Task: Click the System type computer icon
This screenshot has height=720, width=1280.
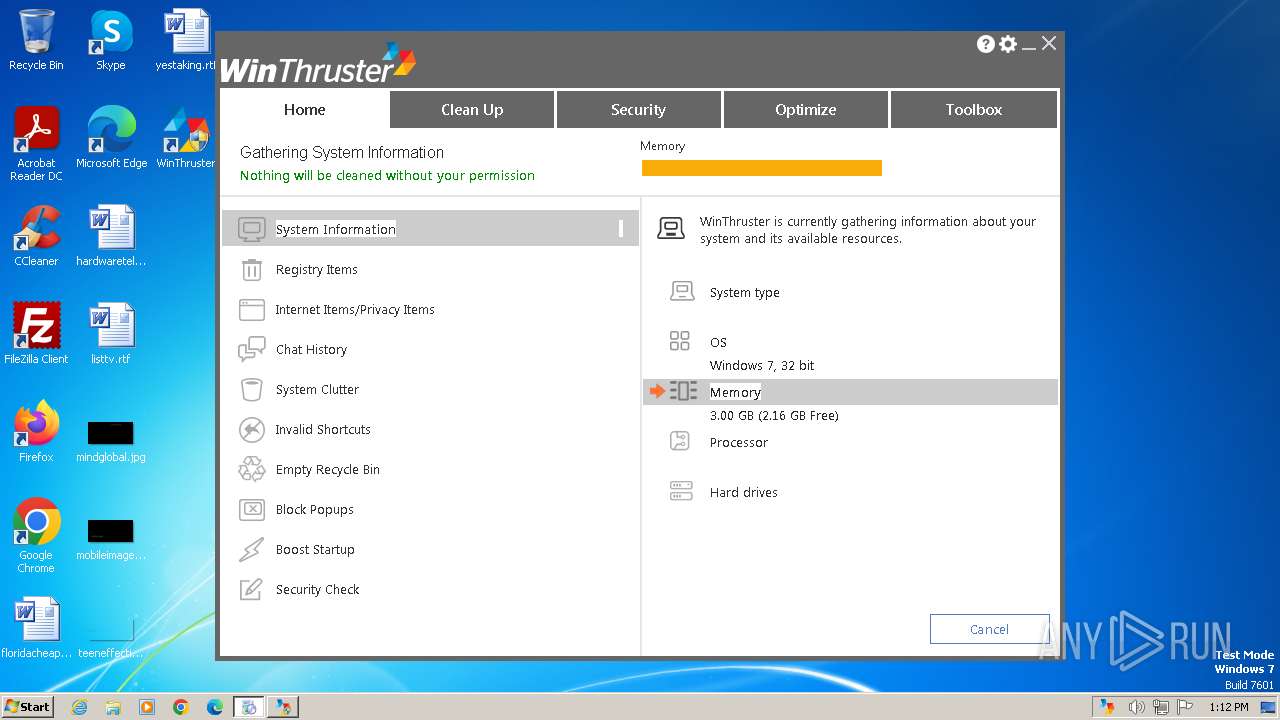Action: pyautogui.click(x=681, y=292)
